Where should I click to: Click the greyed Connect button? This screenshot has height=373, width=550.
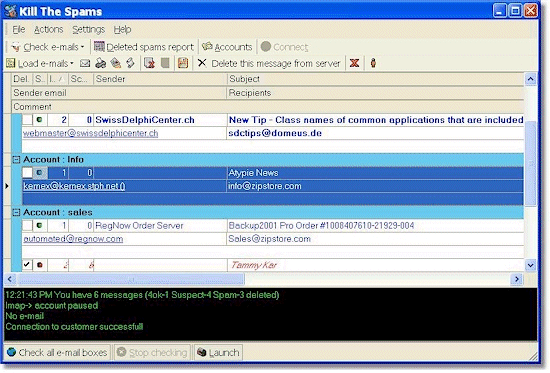pyautogui.click(x=284, y=47)
